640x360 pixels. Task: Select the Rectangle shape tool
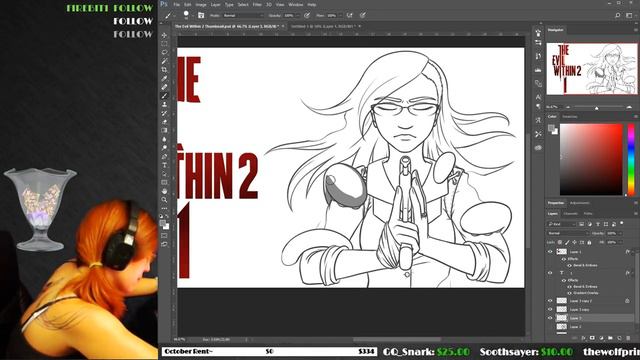[164, 182]
